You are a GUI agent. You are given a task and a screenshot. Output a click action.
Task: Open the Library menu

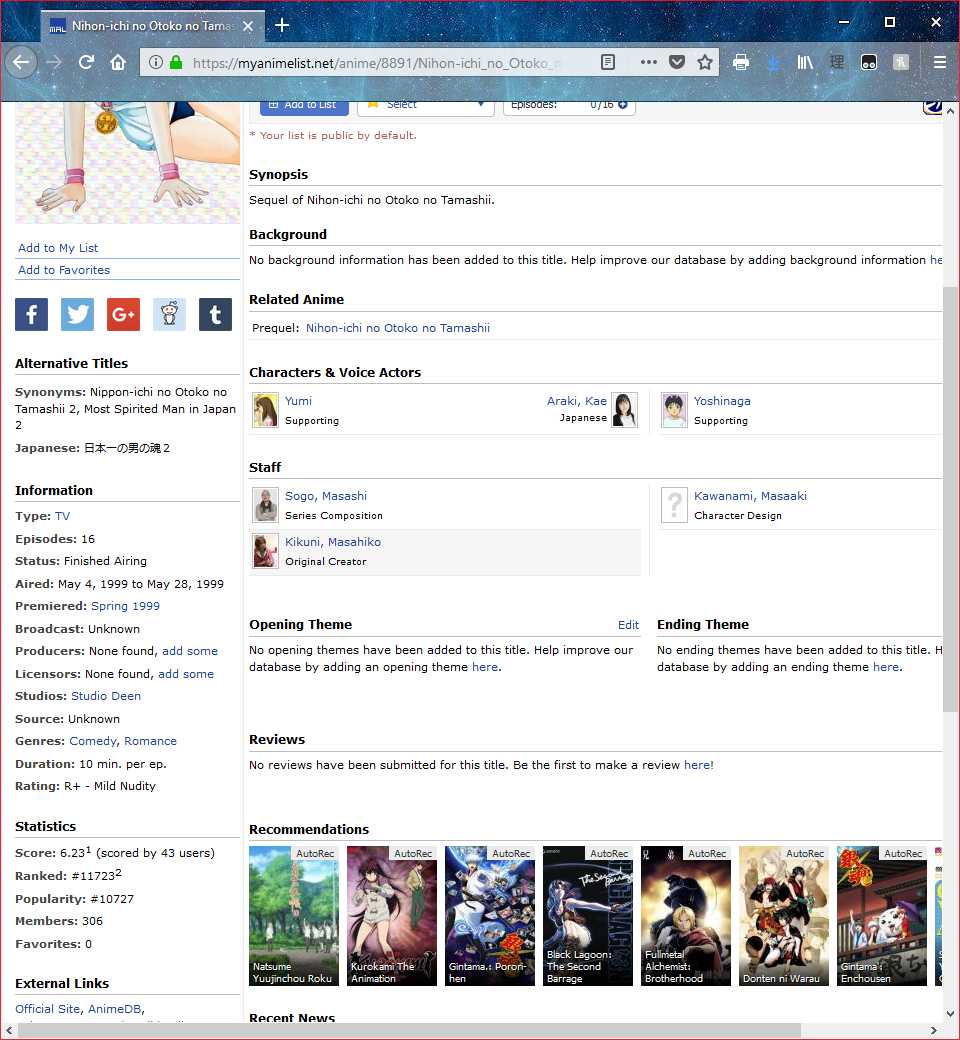tap(805, 62)
